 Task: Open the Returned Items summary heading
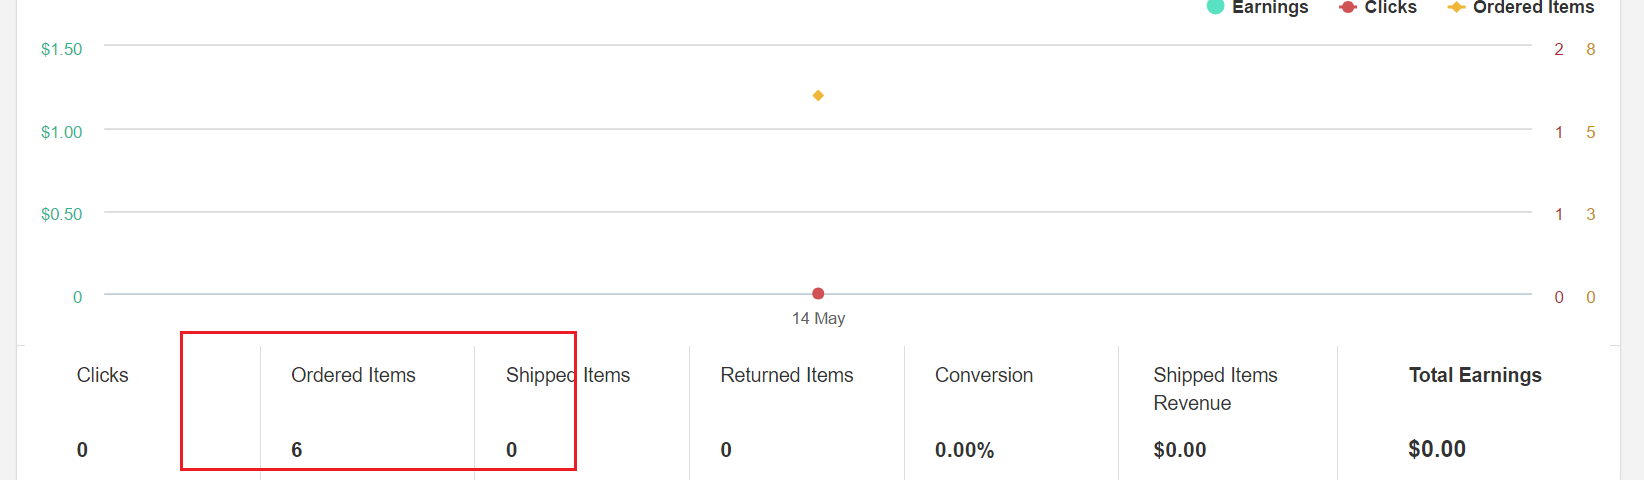tap(786, 375)
